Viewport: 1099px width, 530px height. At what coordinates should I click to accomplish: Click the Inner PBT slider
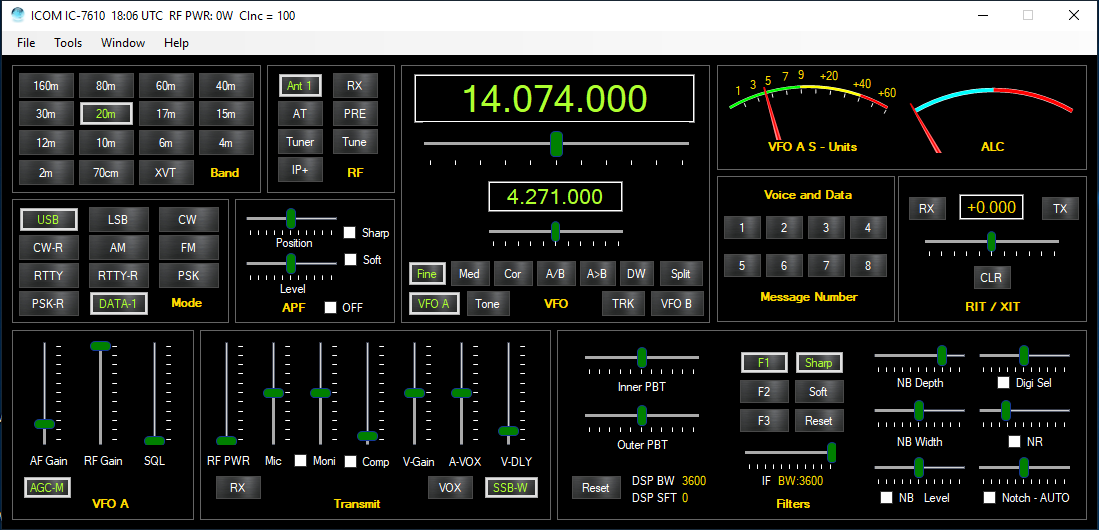pyautogui.click(x=641, y=357)
